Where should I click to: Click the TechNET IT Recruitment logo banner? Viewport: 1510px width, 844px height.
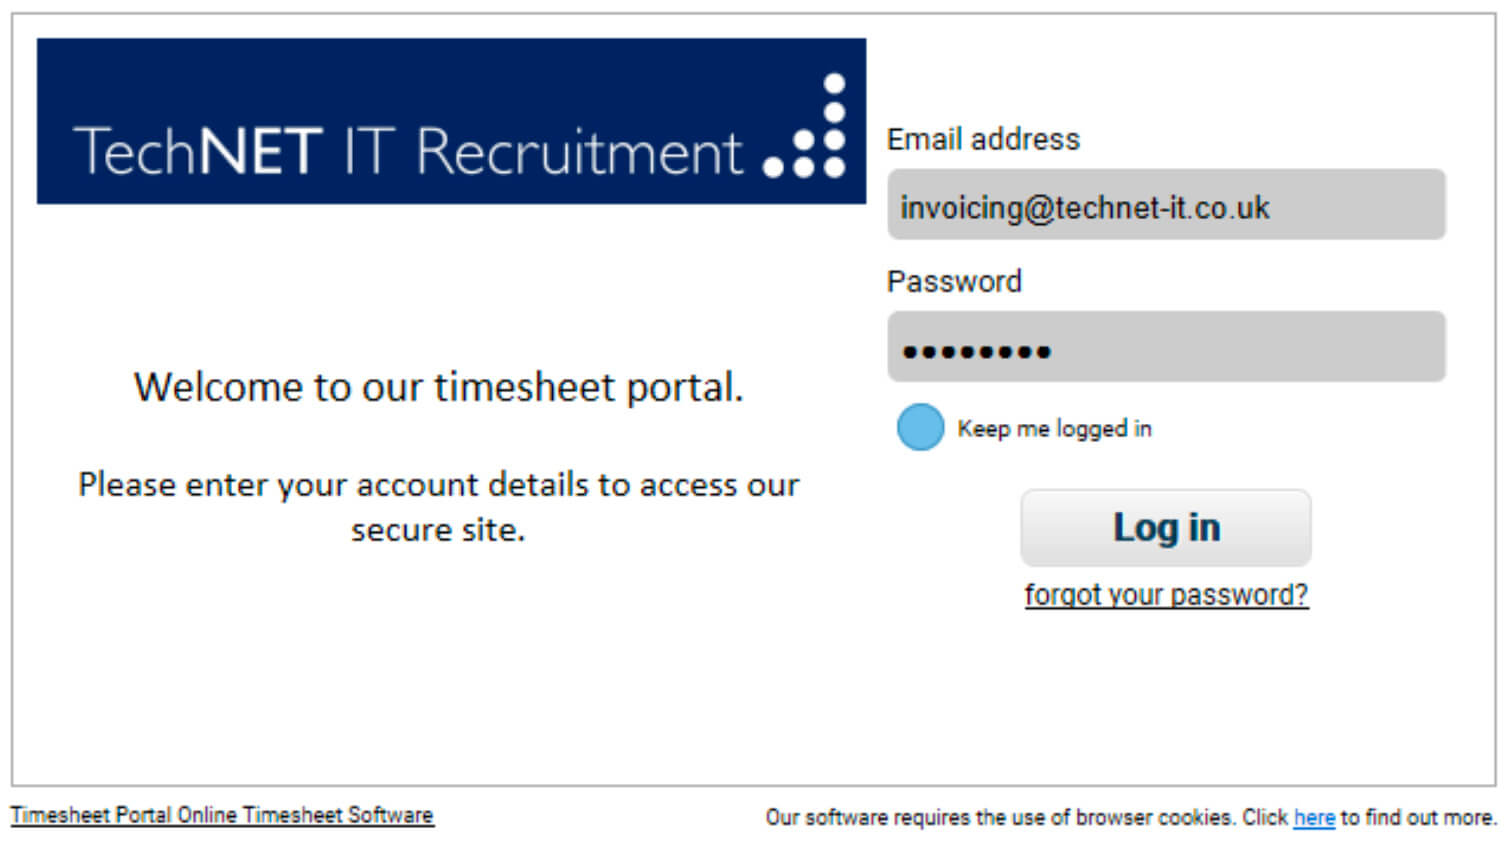click(451, 121)
